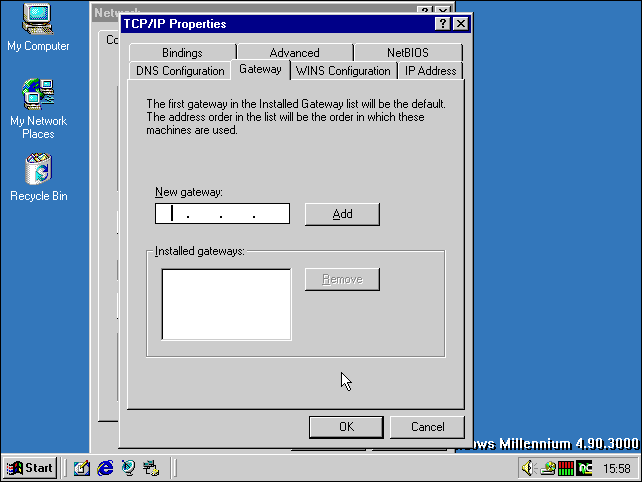Confirm with the OK button

coord(346,427)
